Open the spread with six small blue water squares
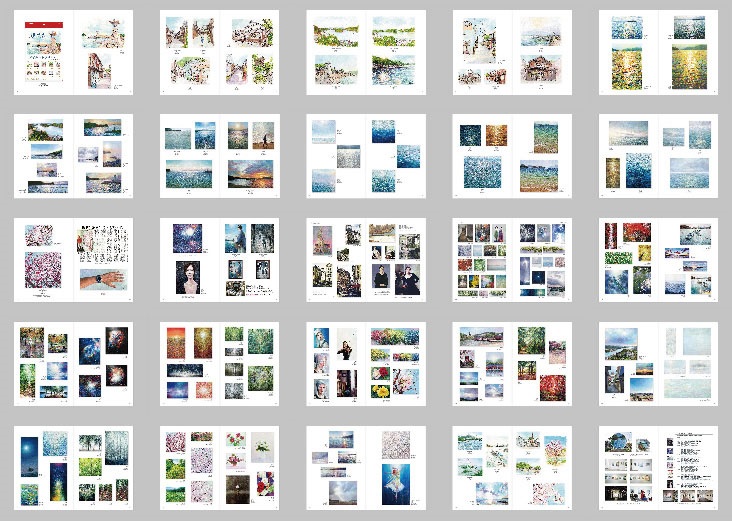 click(x=366, y=156)
